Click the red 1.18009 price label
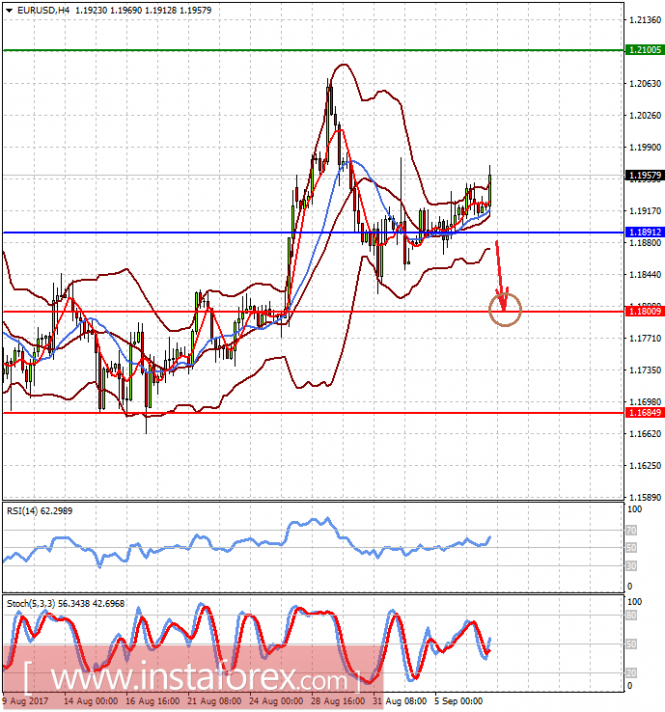The image size is (665, 712). pos(645,311)
